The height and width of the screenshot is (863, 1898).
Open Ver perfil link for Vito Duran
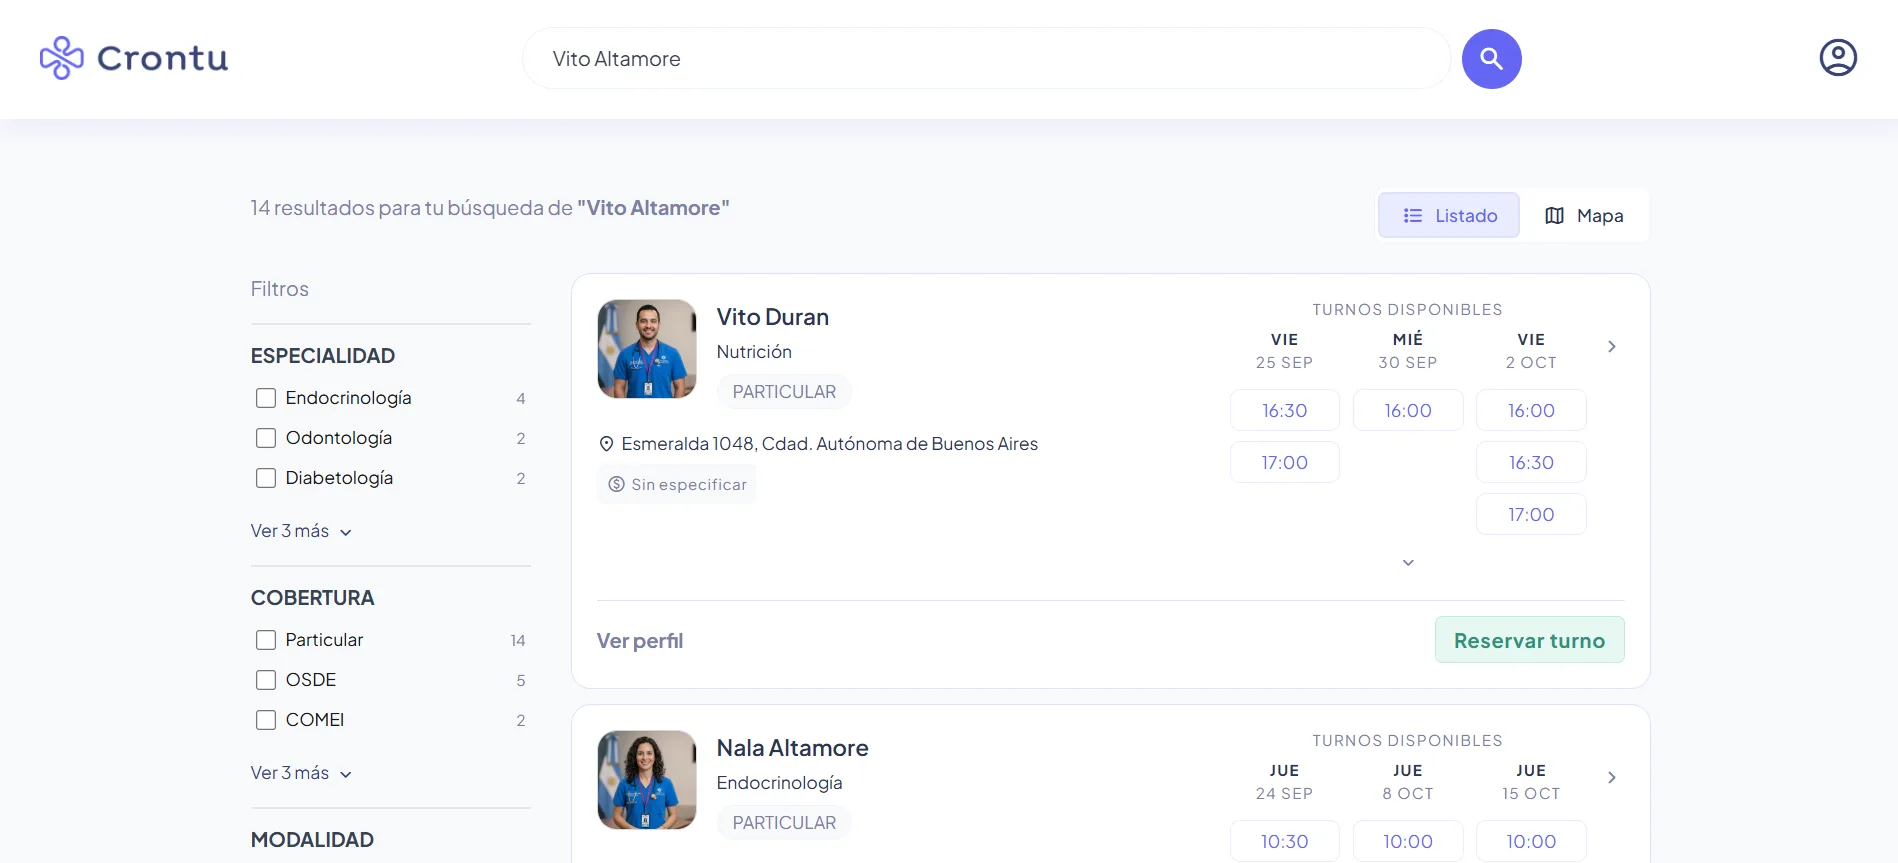(640, 641)
